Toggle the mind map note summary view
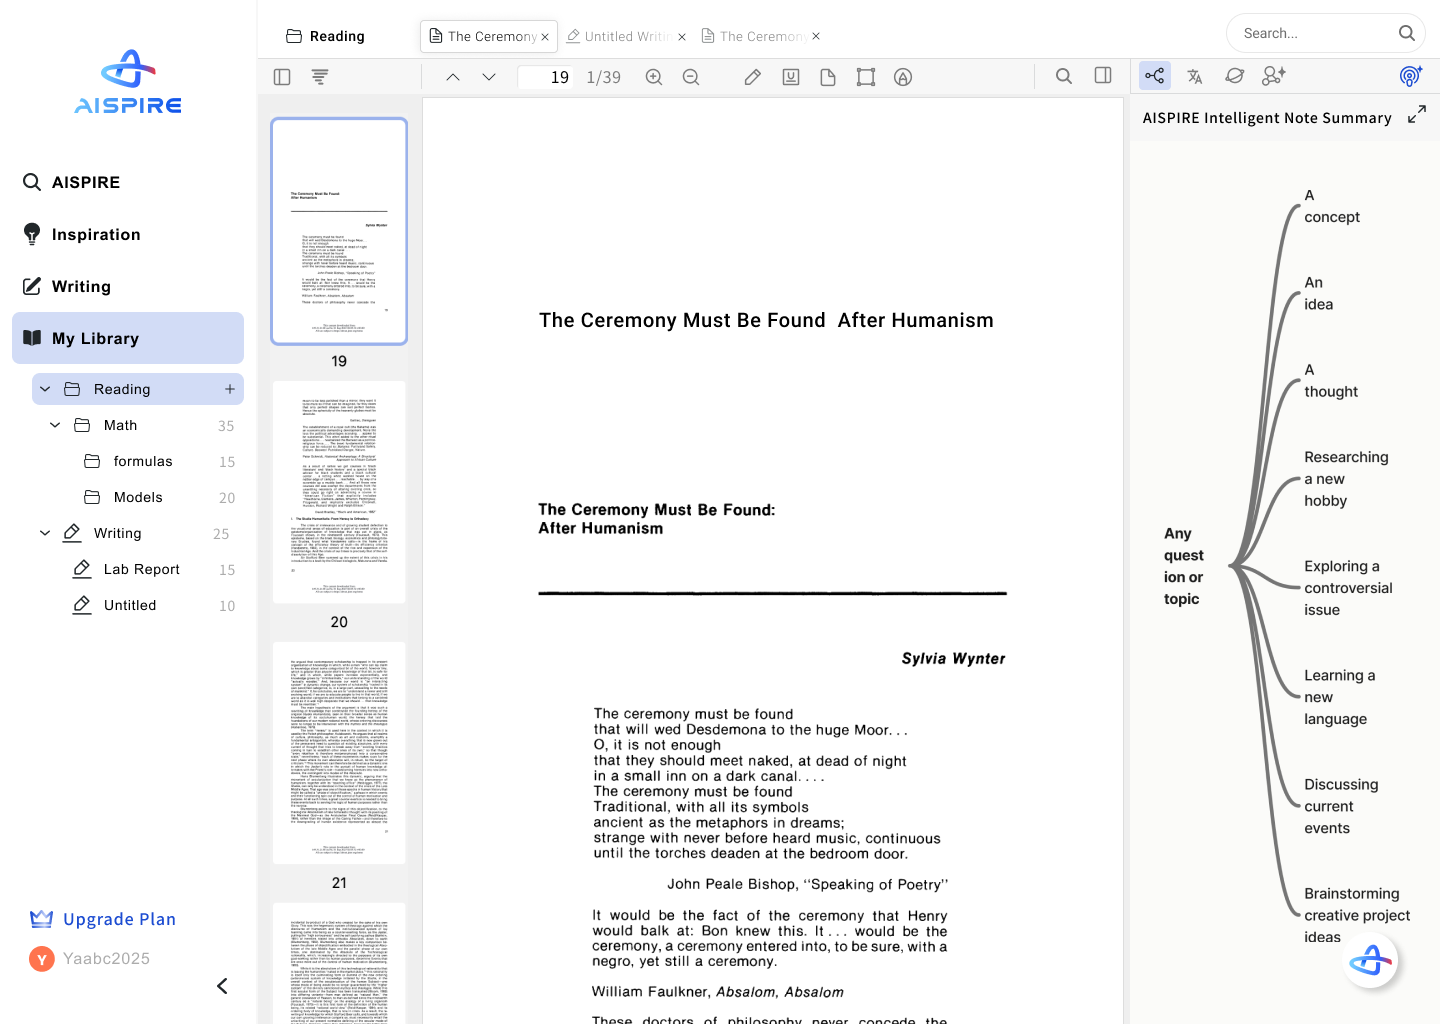 click(1155, 76)
